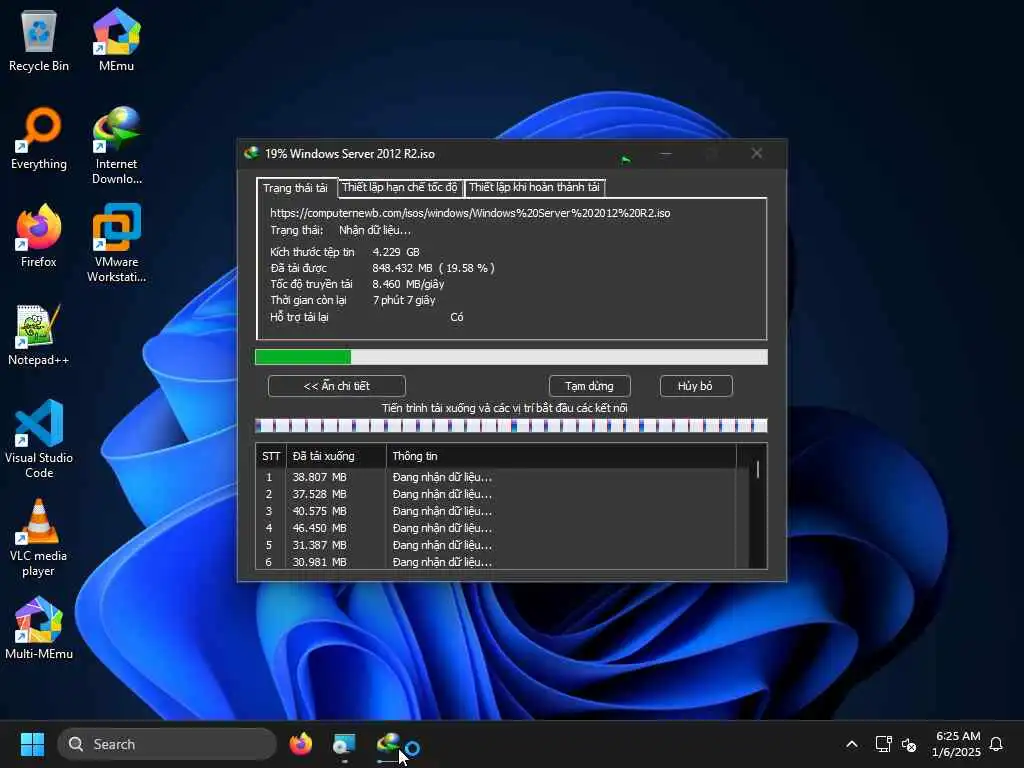Close the IDM download window
The height and width of the screenshot is (768, 1024).
pyautogui.click(x=757, y=153)
